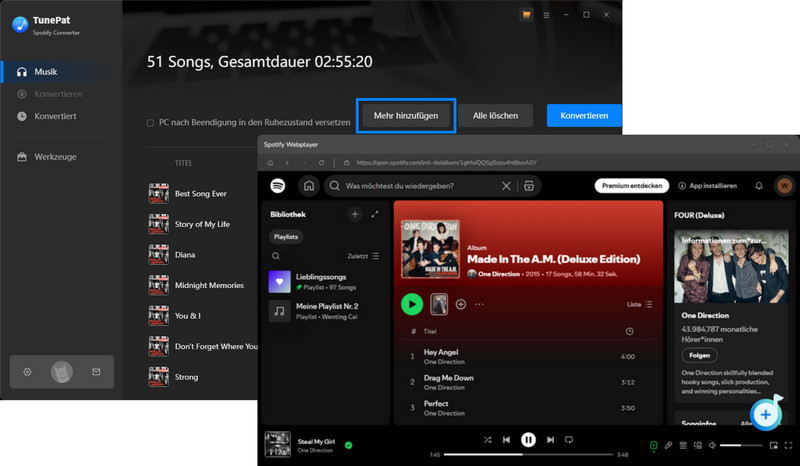Open the TunePat mail feedback icon
The width and height of the screenshot is (800, 466).
pos(96,372)
